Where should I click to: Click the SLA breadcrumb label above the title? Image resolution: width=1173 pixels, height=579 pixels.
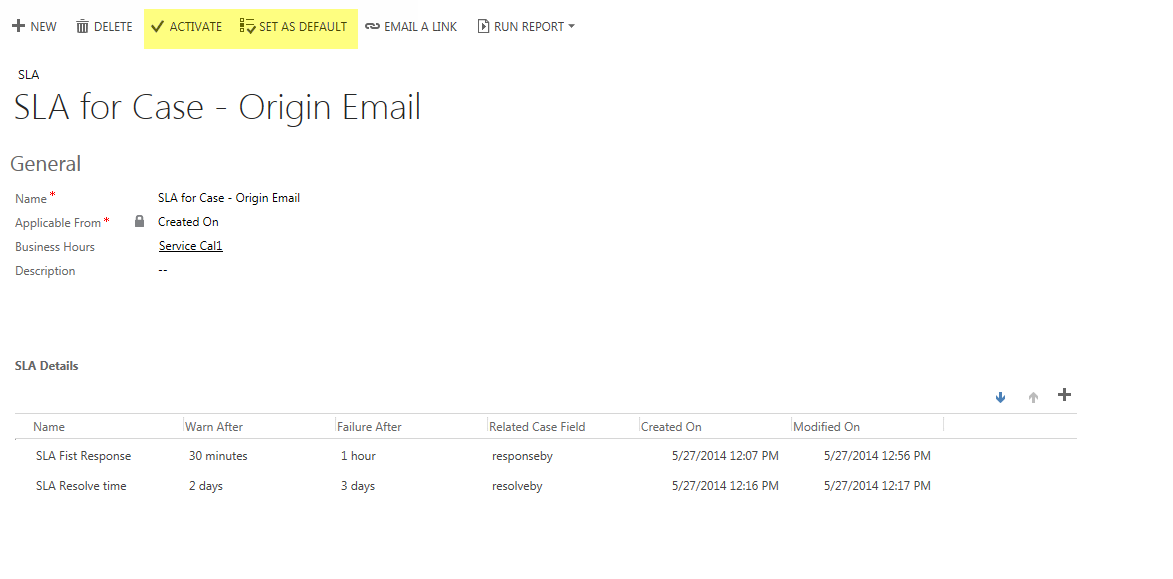pyautogui.click(x=28, y=74)
